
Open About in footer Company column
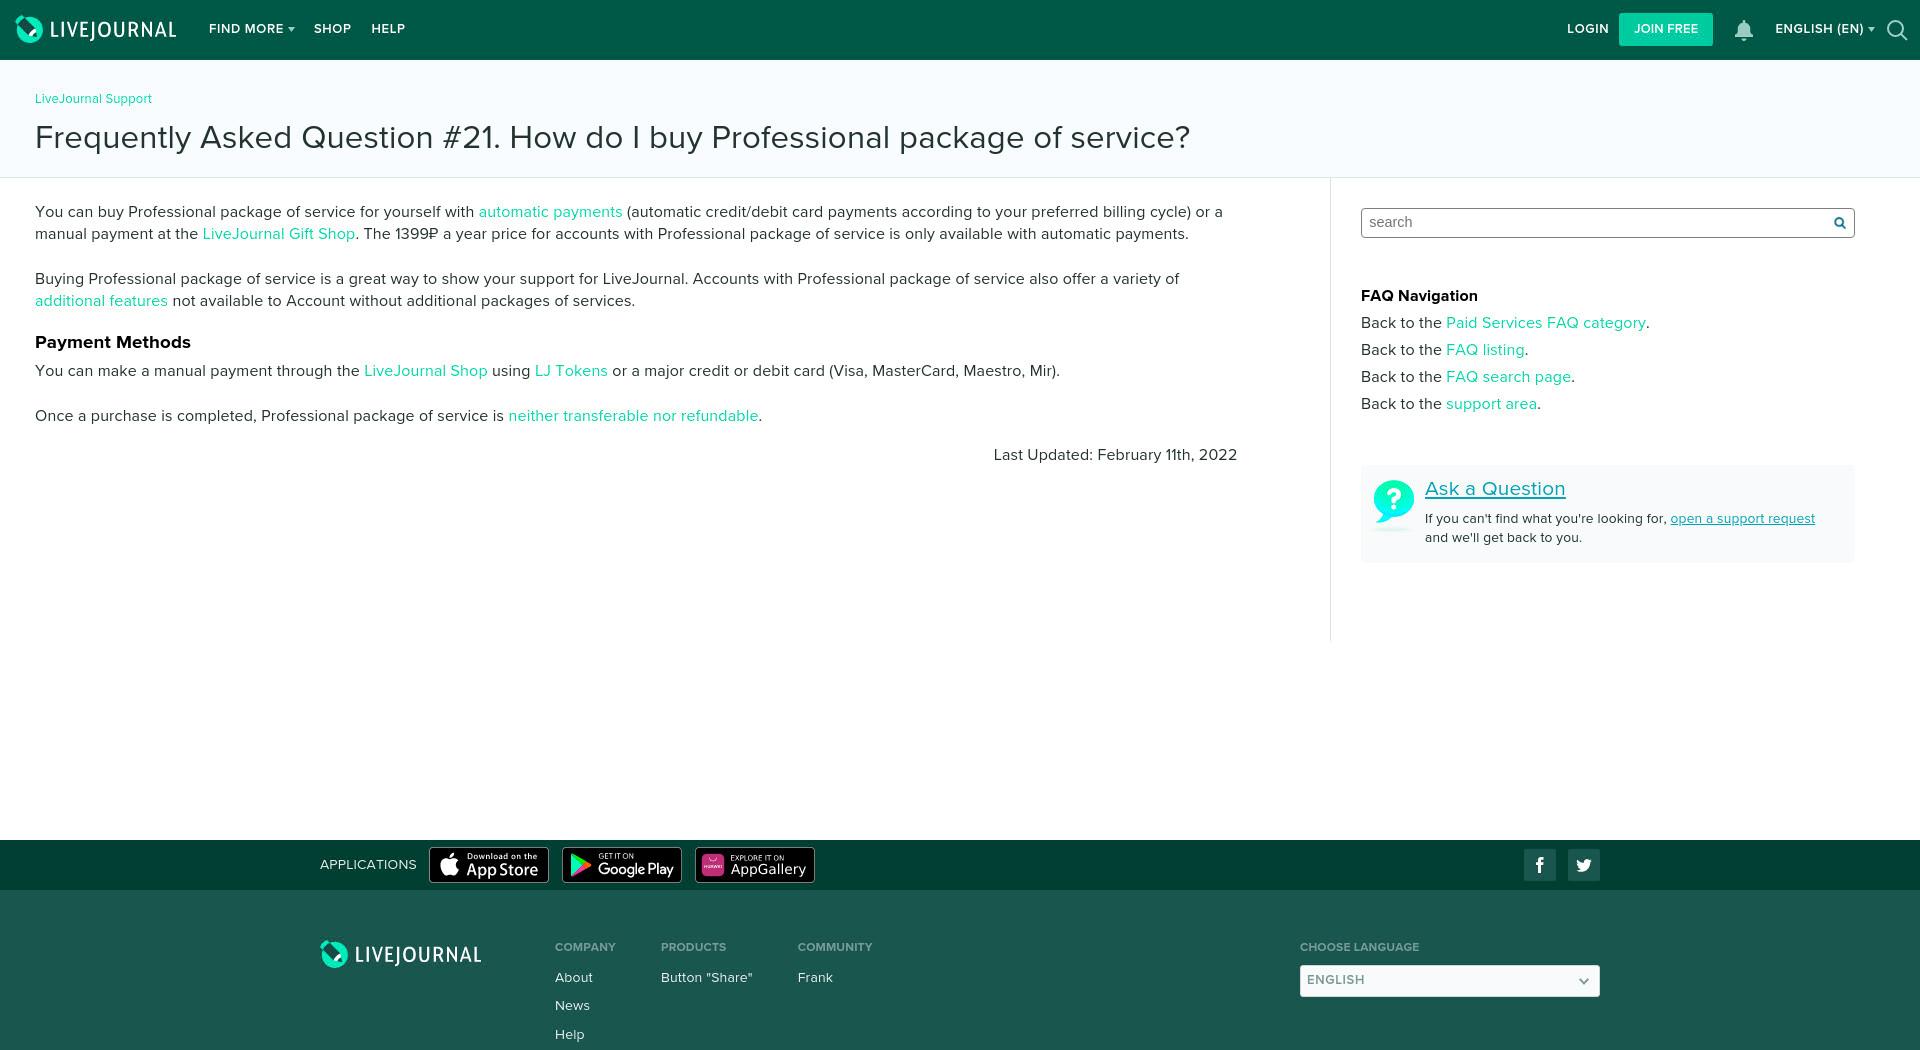pos(573,978)
